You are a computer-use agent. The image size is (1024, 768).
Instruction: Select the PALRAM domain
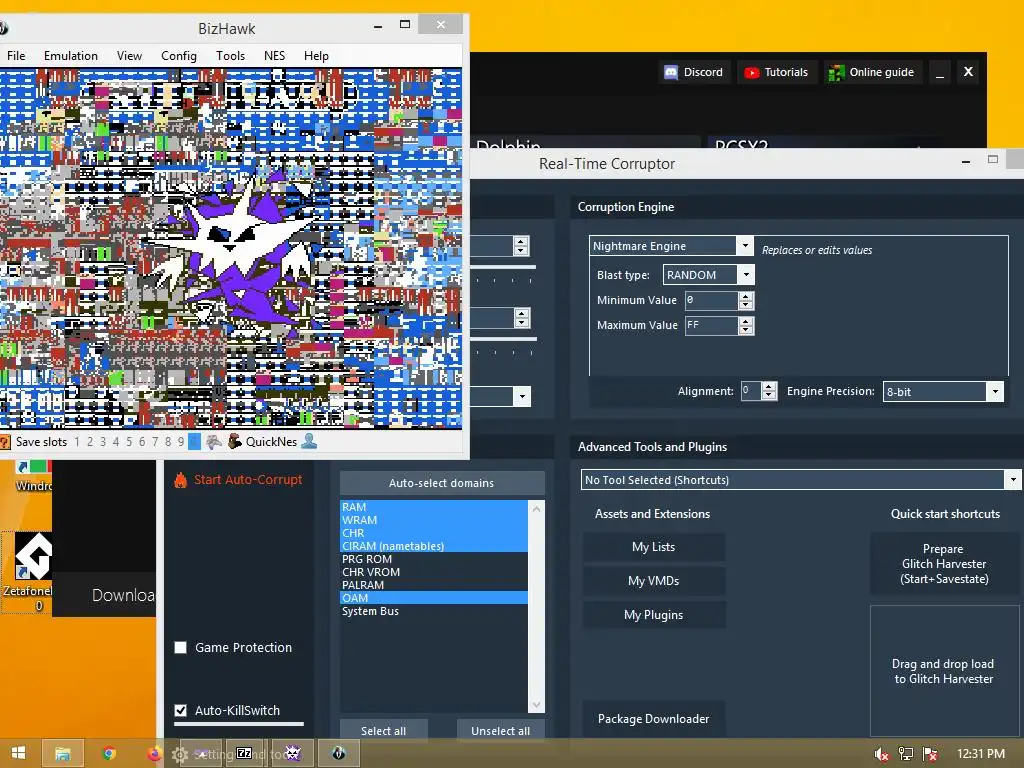[434, 585]
